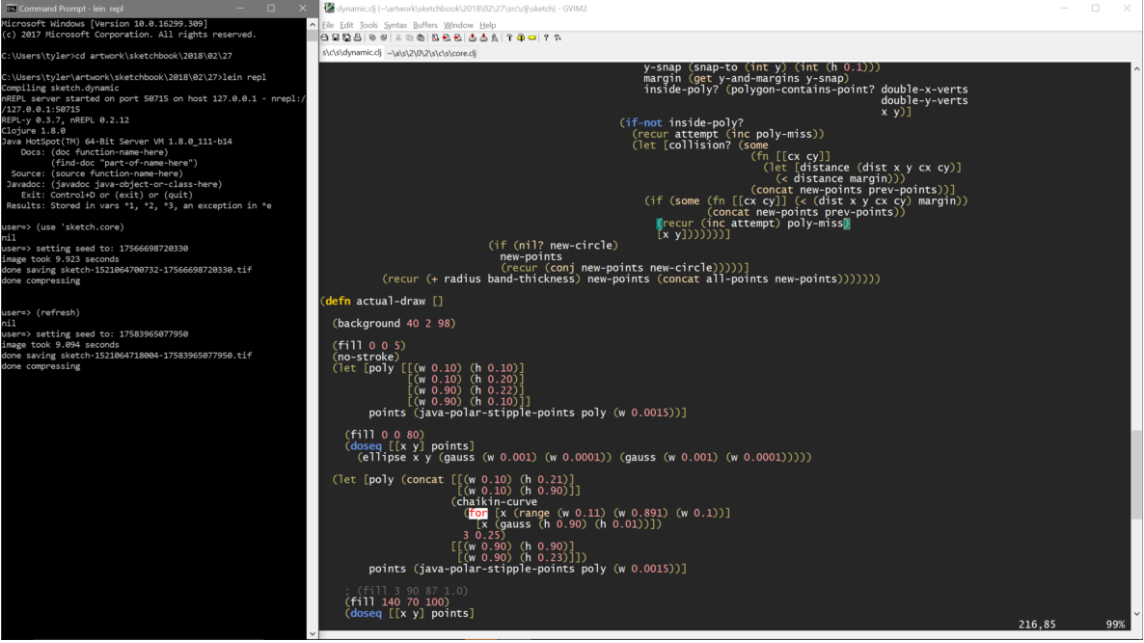Click the '216,85' cursor position indicator
1144x643 pixels.
1037,625
